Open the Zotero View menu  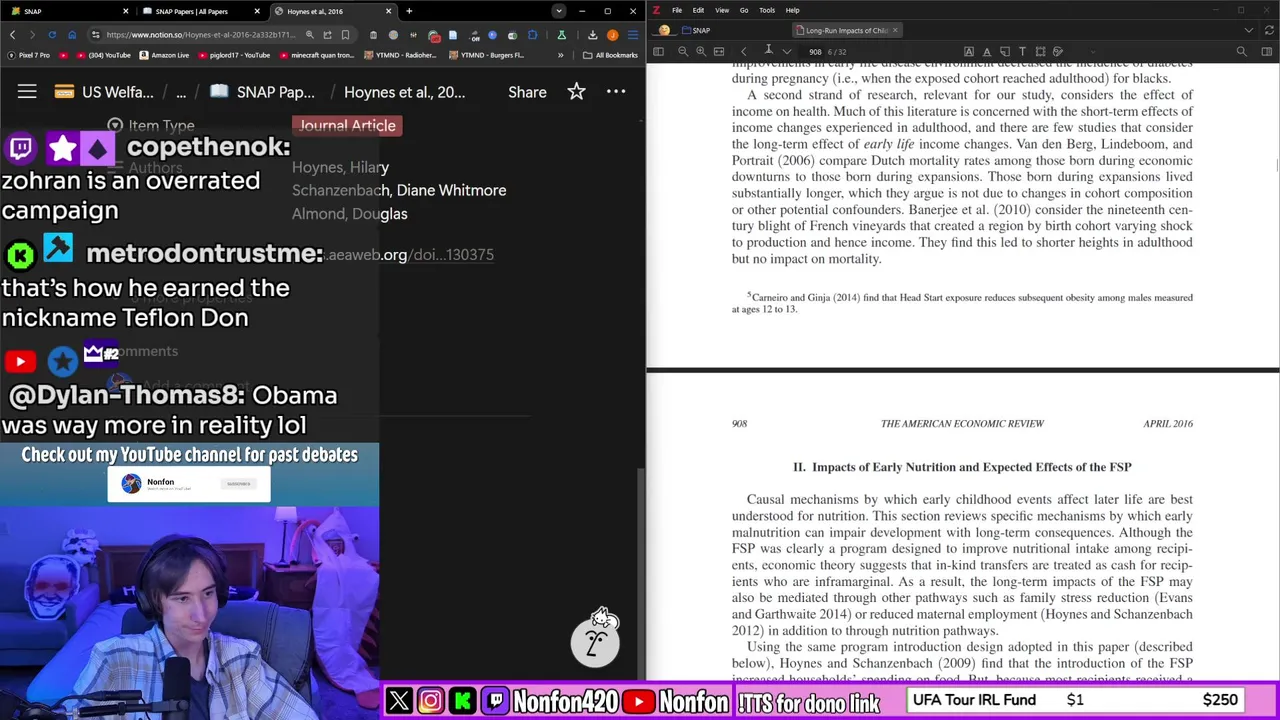click(722, 10)
